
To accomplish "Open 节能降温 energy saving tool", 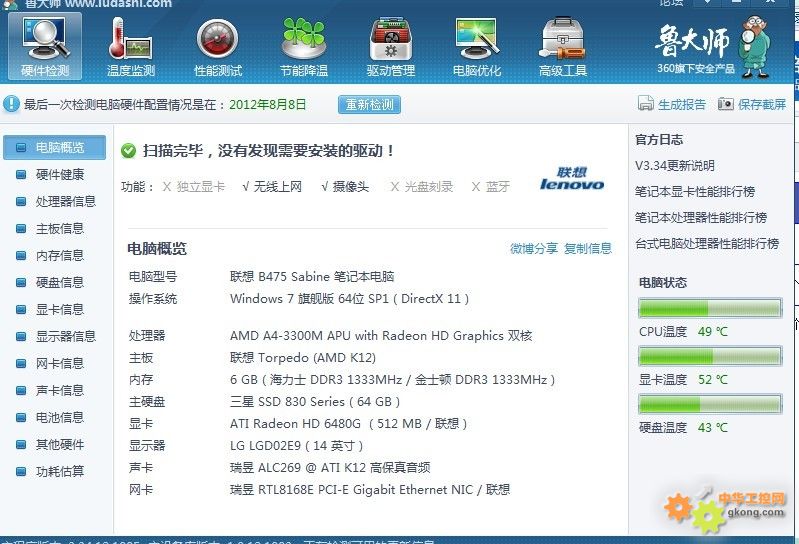I will coord(304,46).
